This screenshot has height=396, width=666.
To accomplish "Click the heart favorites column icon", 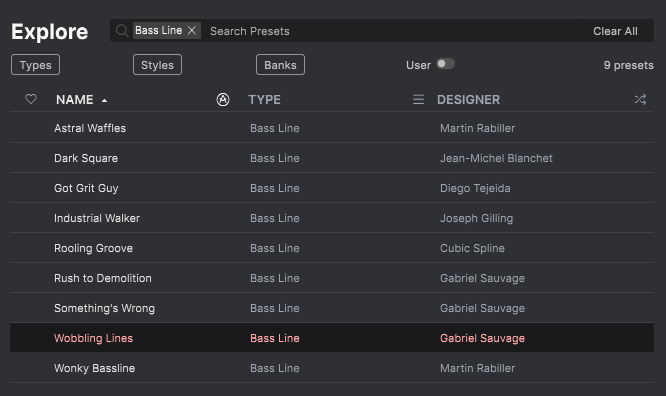I will tap(31, 99).
